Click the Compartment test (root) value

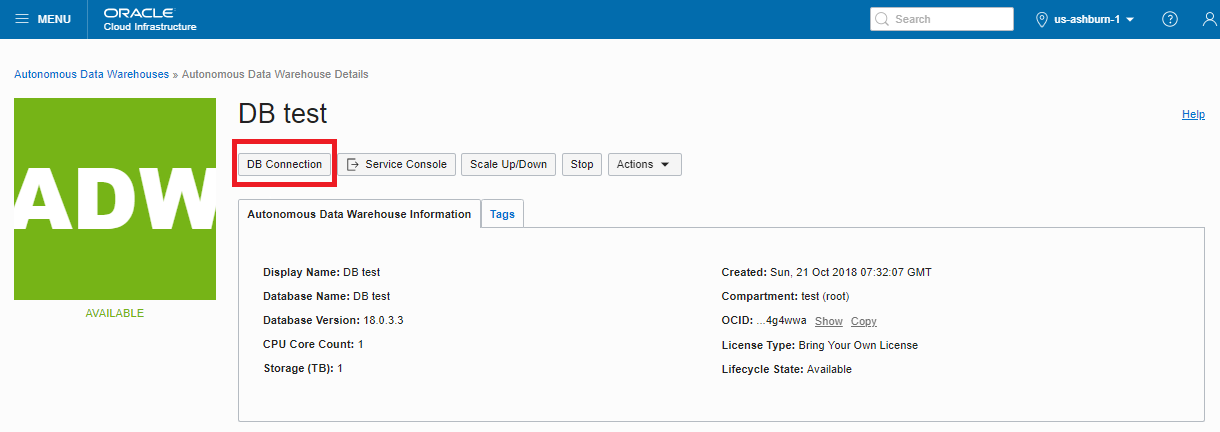coord(825,296)
